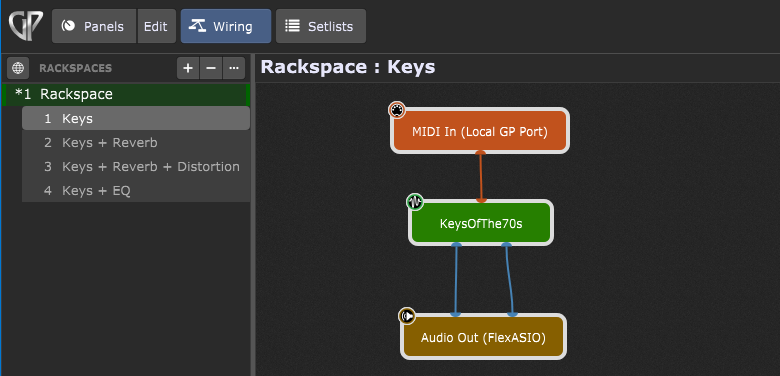This screenshot has height=376, width=780.
Task: Select the Audio Out (FlexASIO) block
Action: tap(484, 338)
